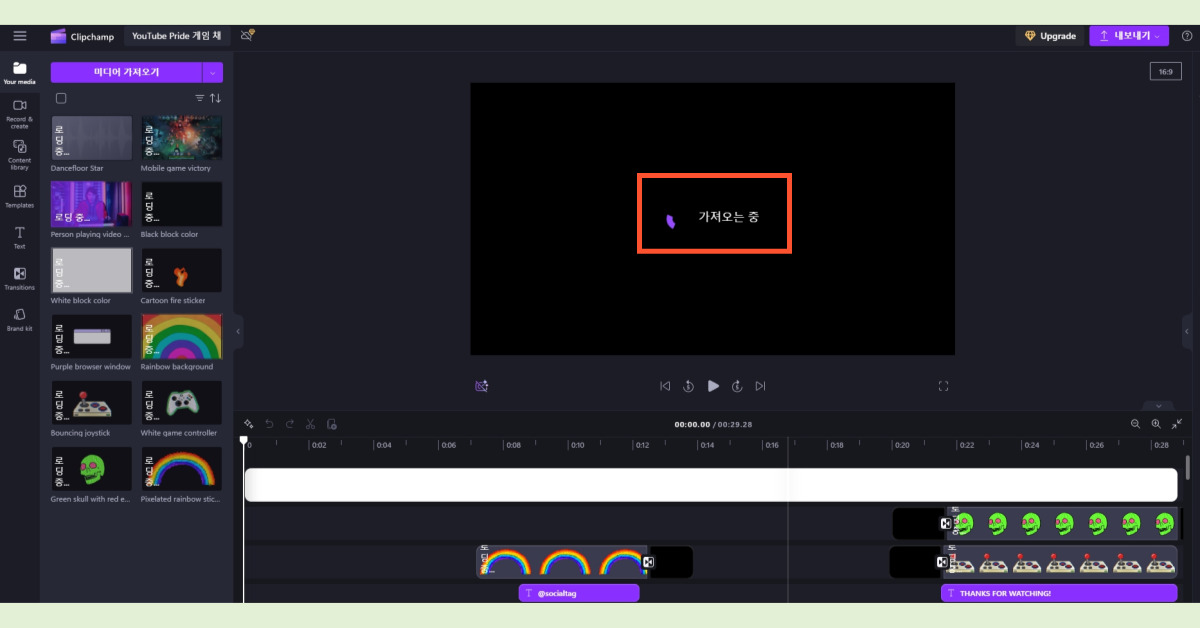Viewport: 1200px width, 628px height.
Task: Select Pixelated rainbow sticker thumbnail
Action: pyautogui.click(x=181, y=469)
